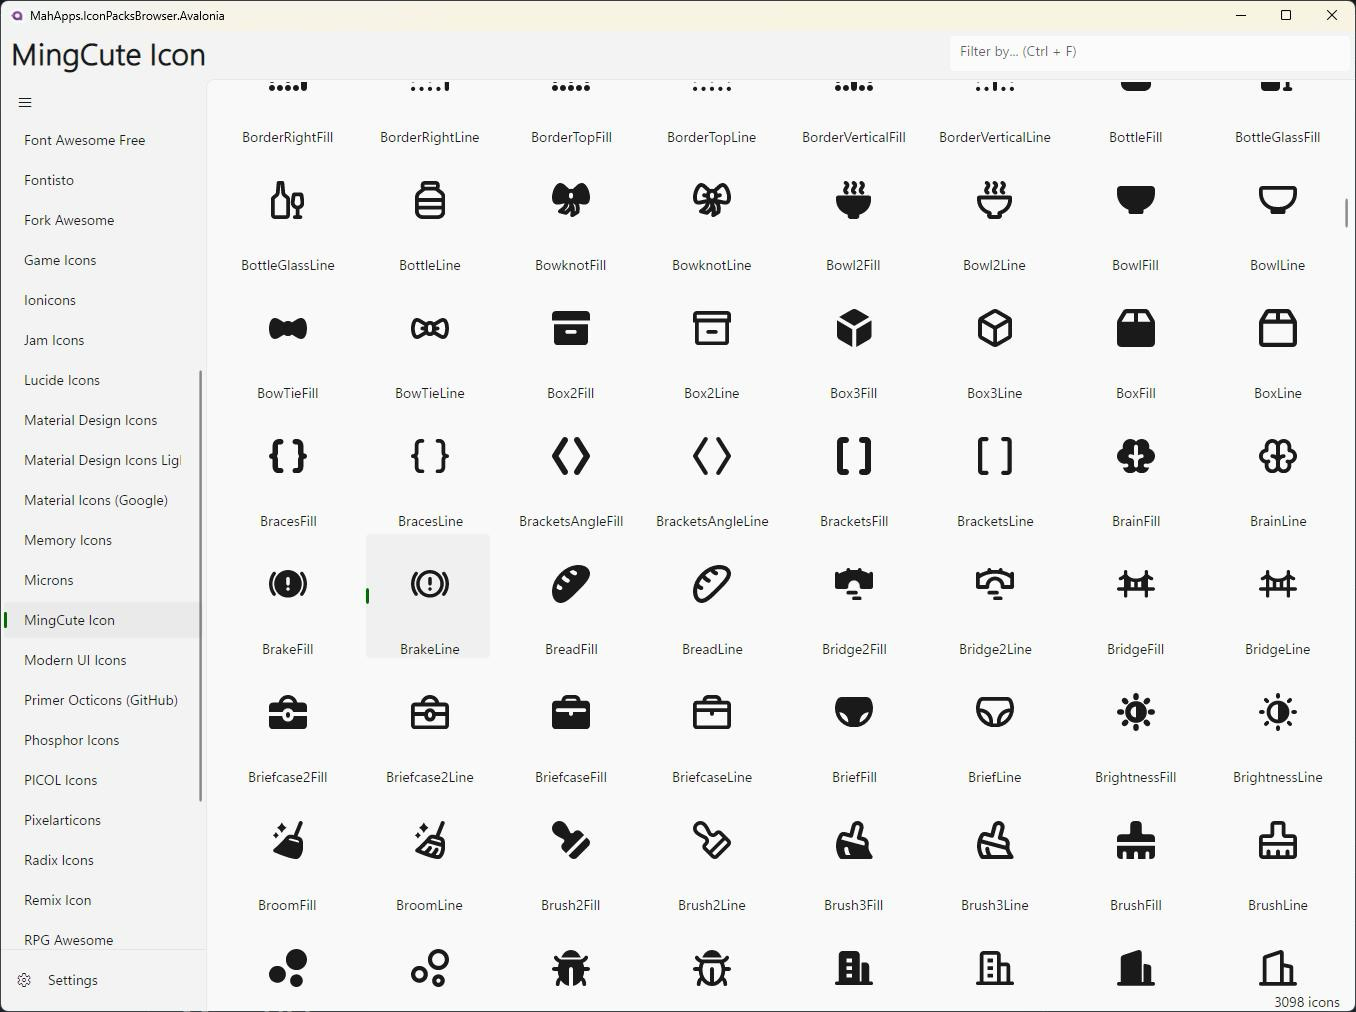Choose the BriefFill icon

tap(854, 712)
